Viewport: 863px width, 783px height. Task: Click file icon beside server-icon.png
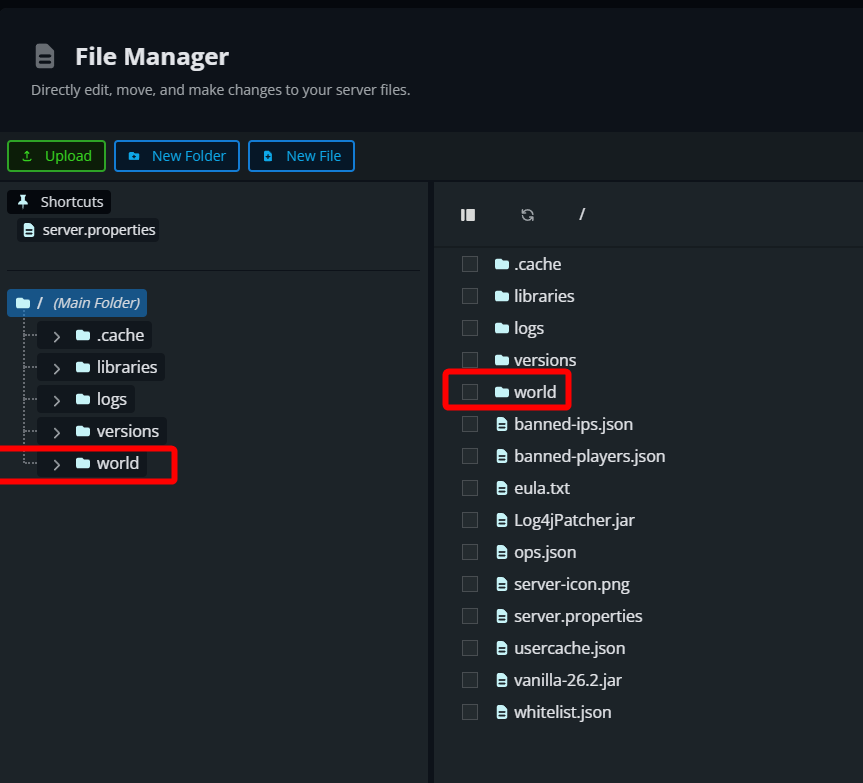pyautogui.click(x=501, y=584)
